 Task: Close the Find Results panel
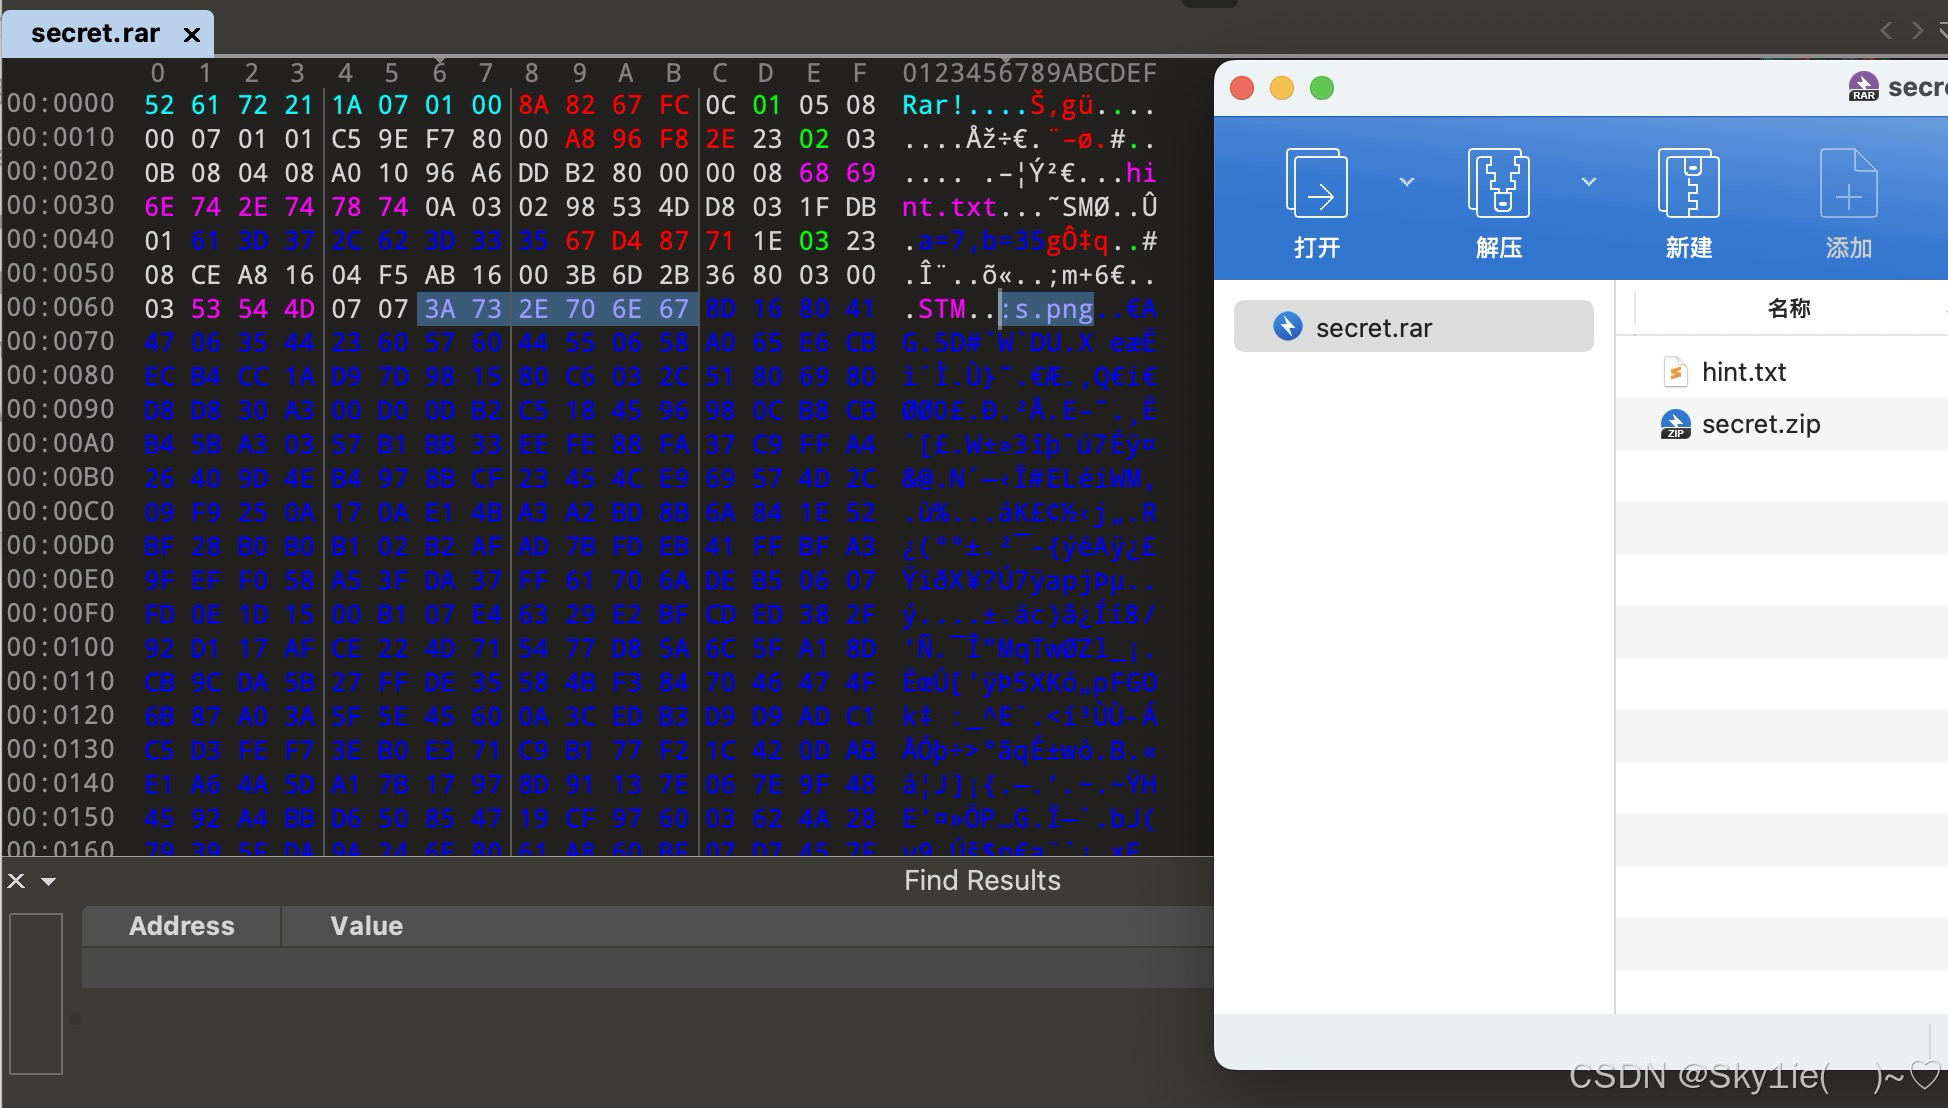16,881
